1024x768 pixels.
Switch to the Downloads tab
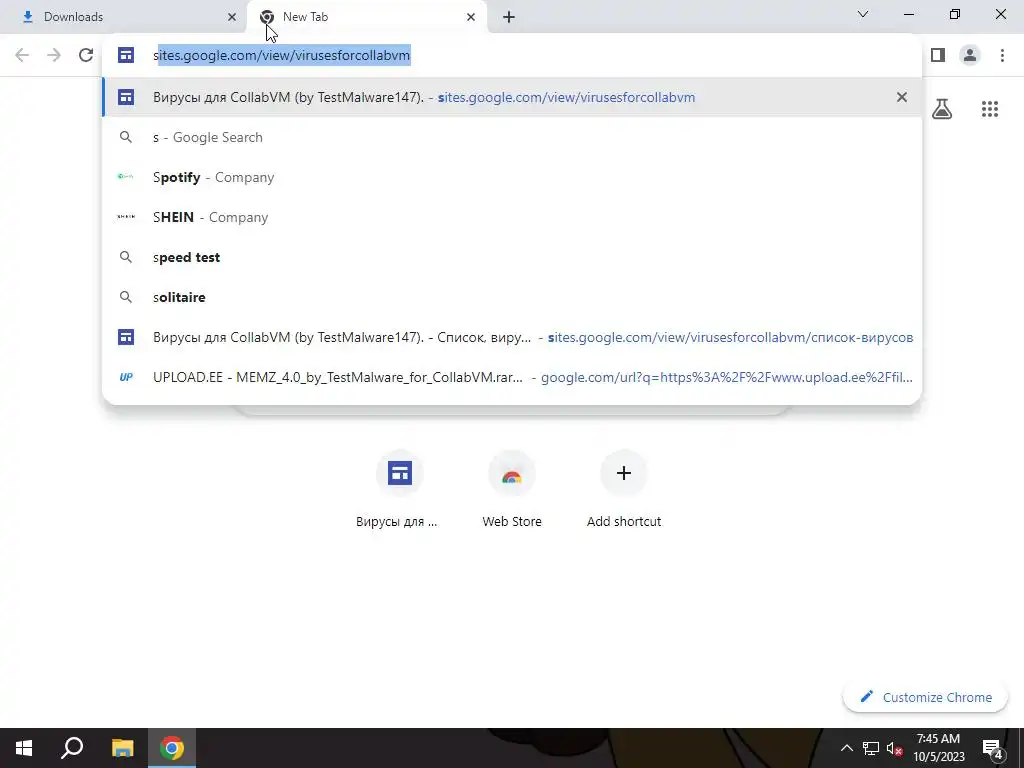[123, 17]
